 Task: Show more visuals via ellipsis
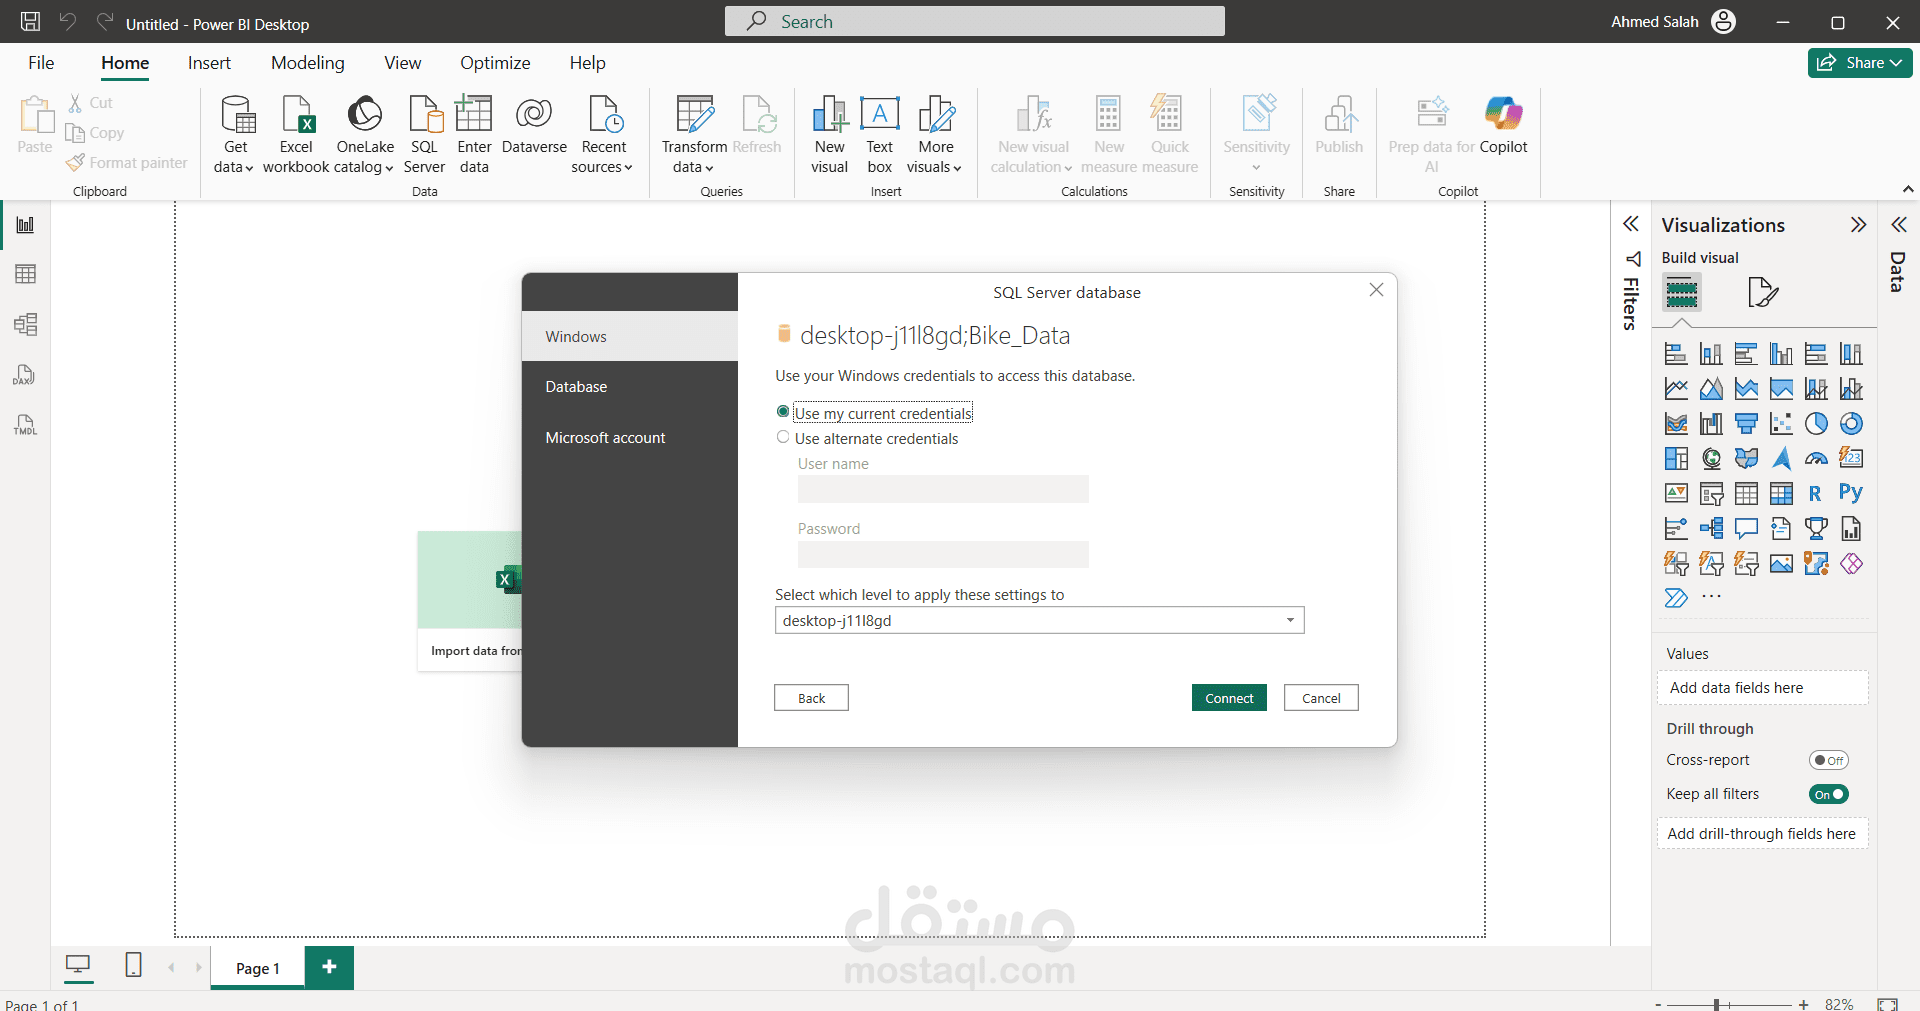pos(1712,597)
